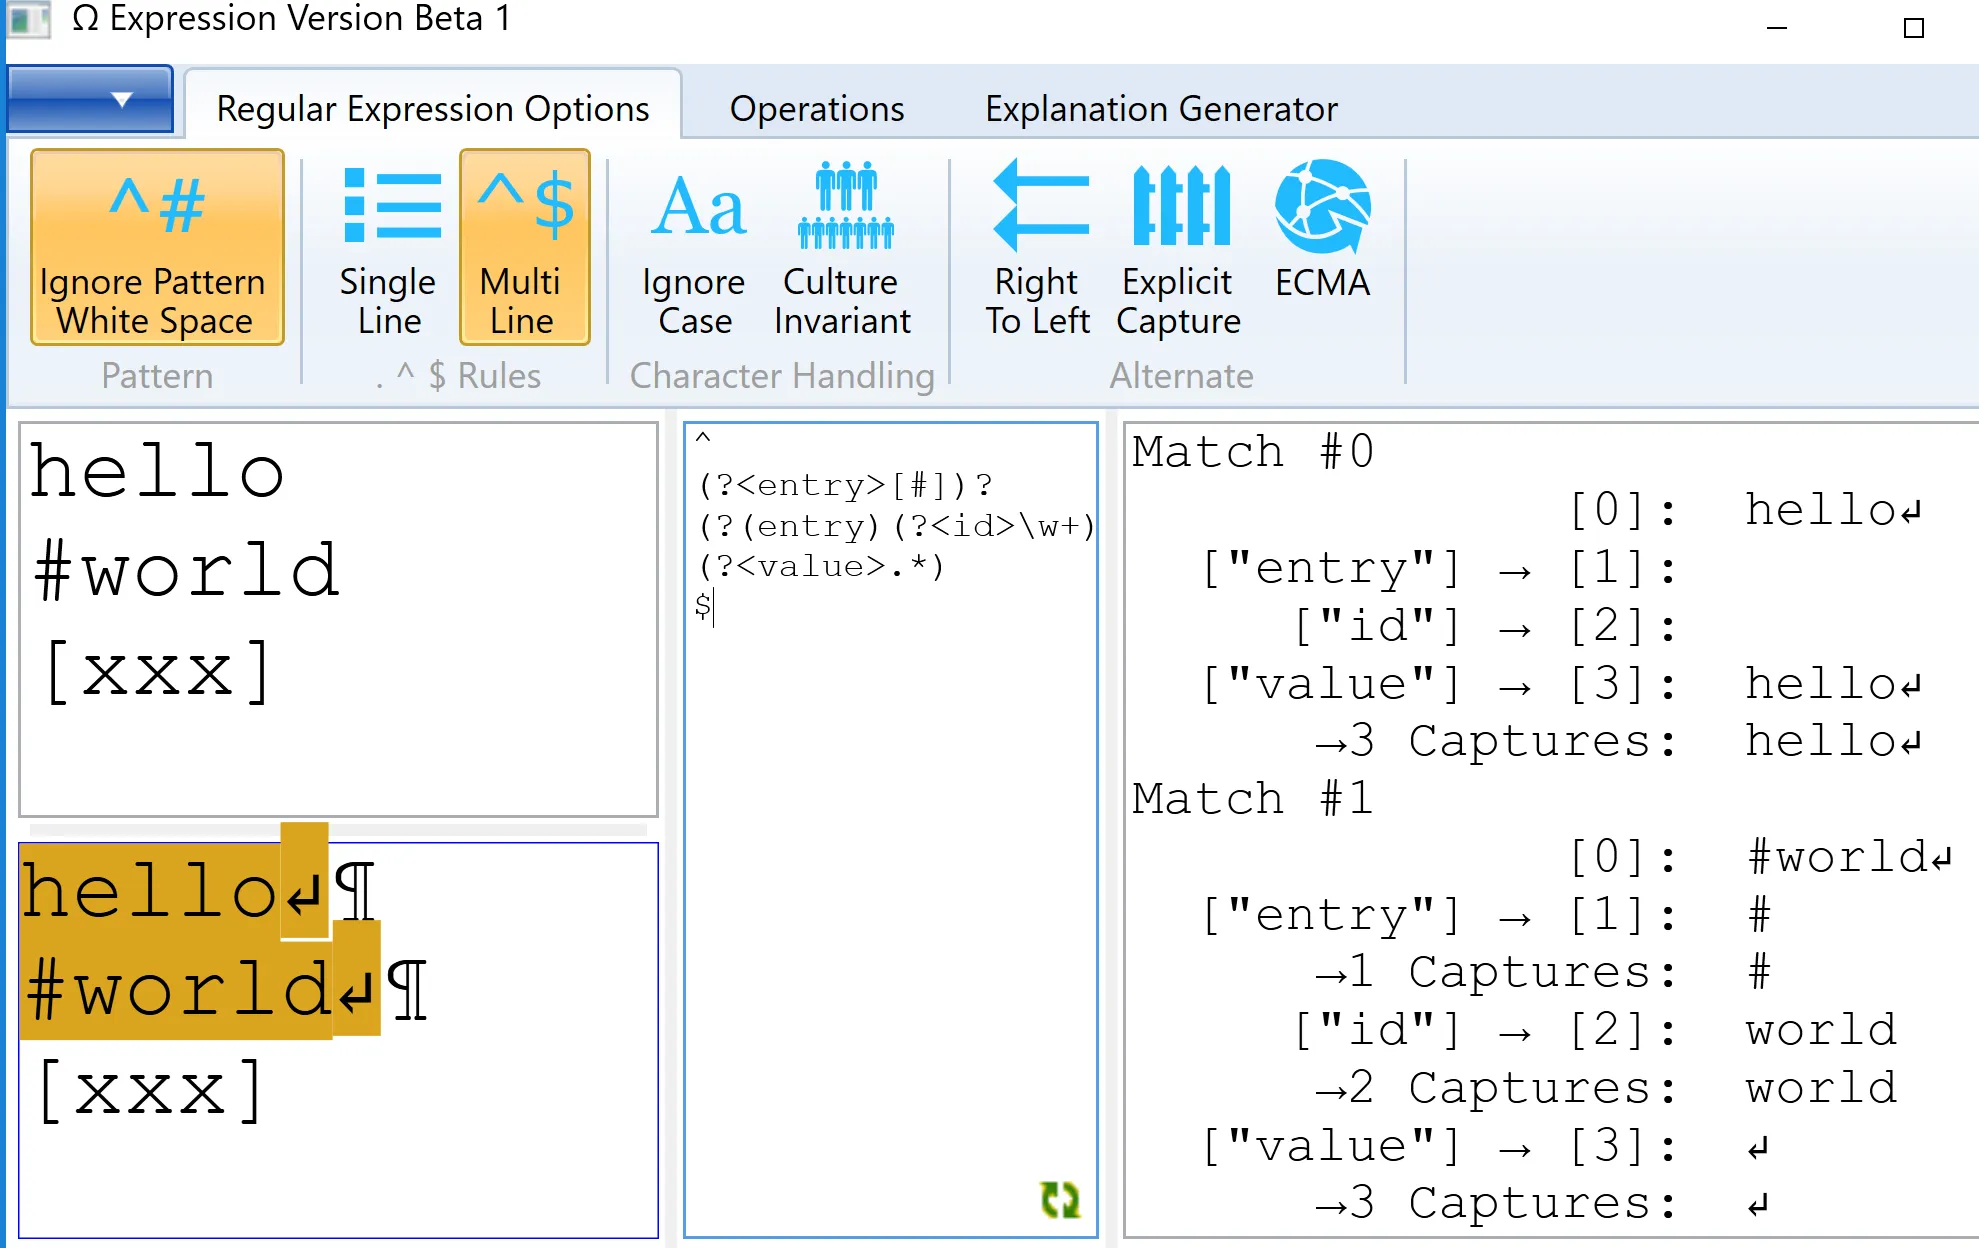Click the Match #1 header in results
1979x1248 pixels.
click(x=1252, y=799)
